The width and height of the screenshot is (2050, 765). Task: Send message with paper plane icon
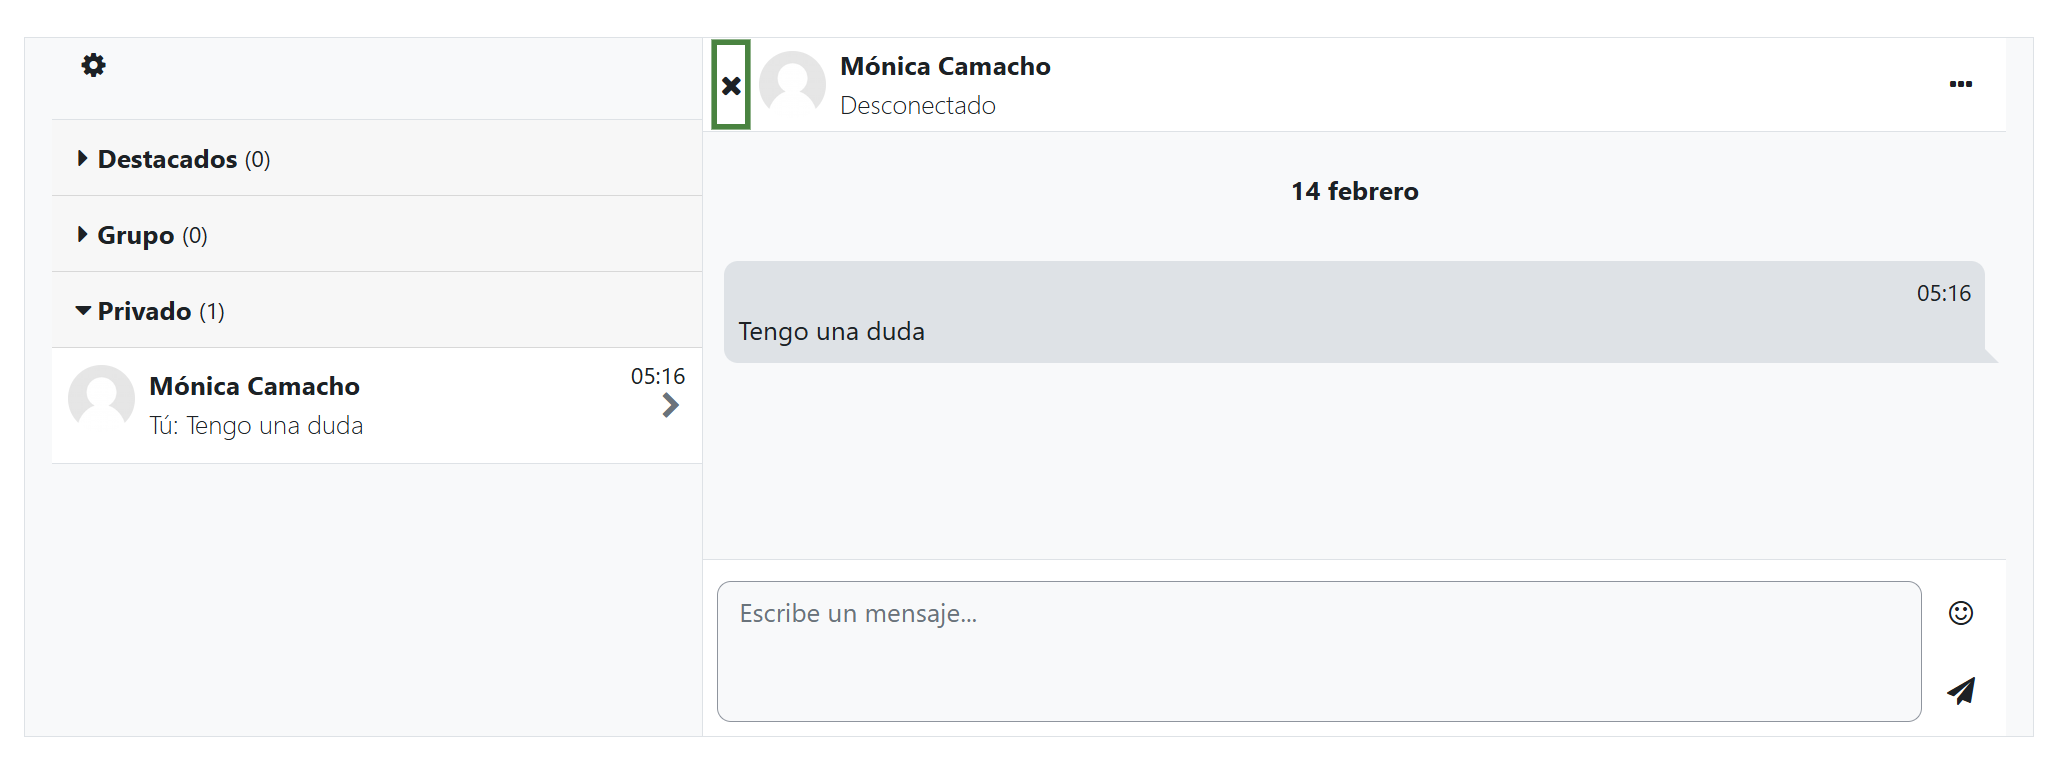tap(1961, 691)
